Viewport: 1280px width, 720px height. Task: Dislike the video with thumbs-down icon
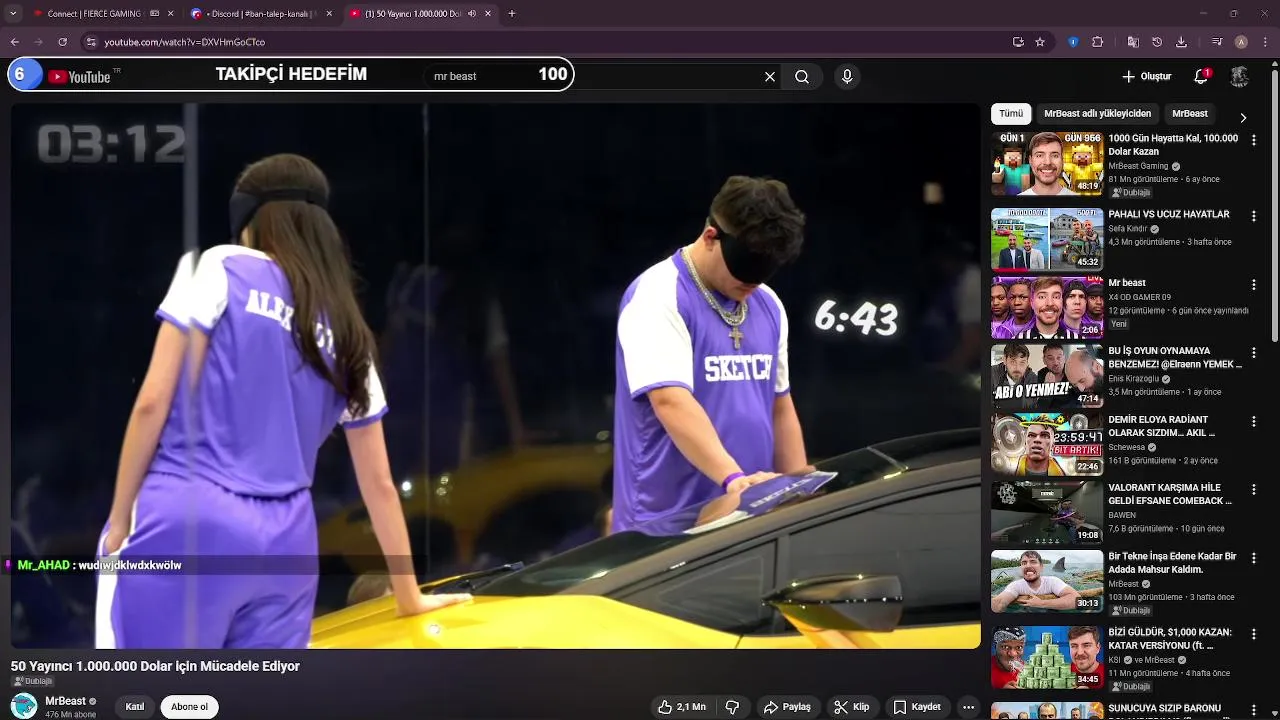(732, 707)
